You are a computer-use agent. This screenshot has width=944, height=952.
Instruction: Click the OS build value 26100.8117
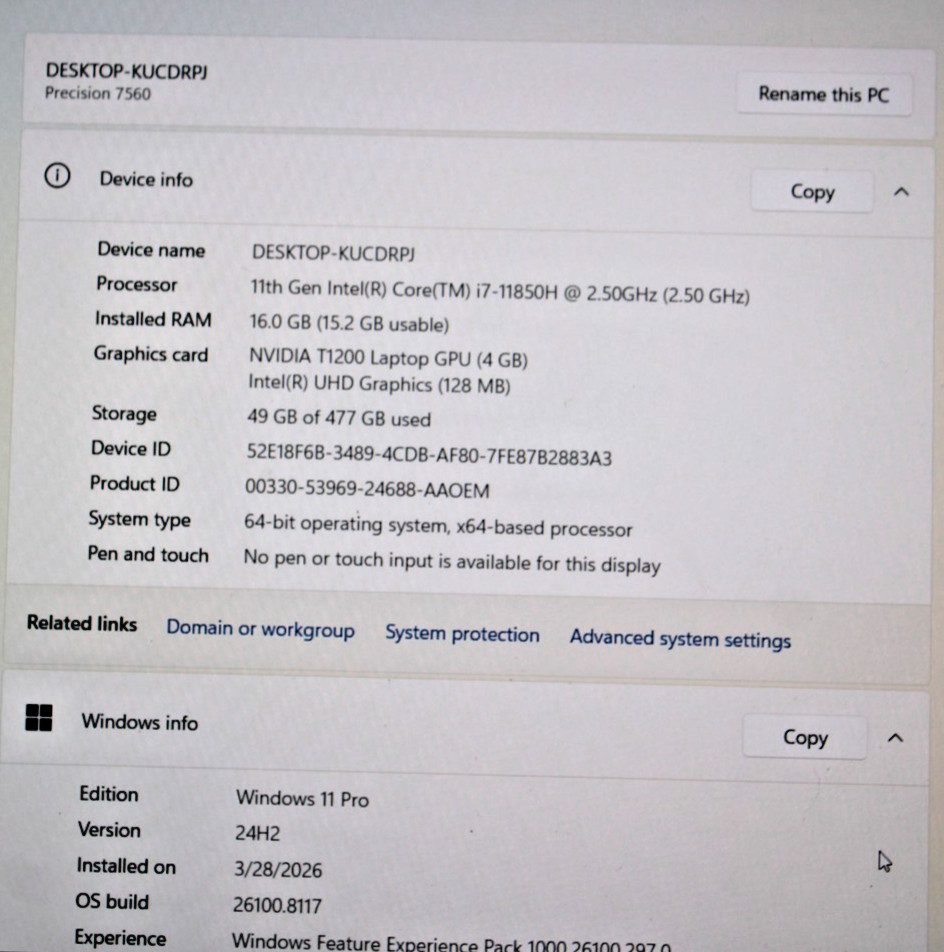[277, 905]
